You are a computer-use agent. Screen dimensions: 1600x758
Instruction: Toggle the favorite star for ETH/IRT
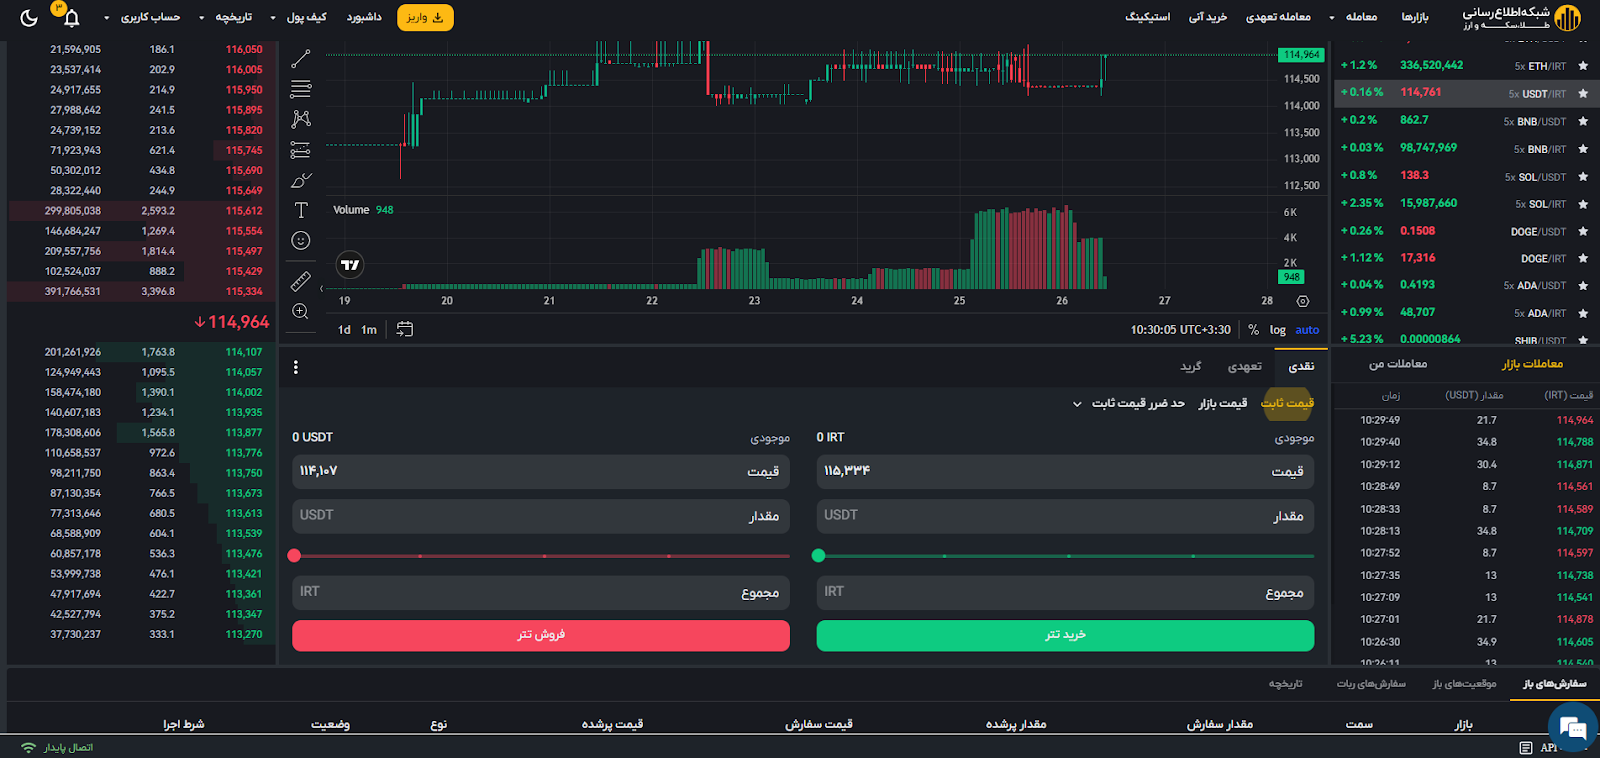(x=1583, y=66)
